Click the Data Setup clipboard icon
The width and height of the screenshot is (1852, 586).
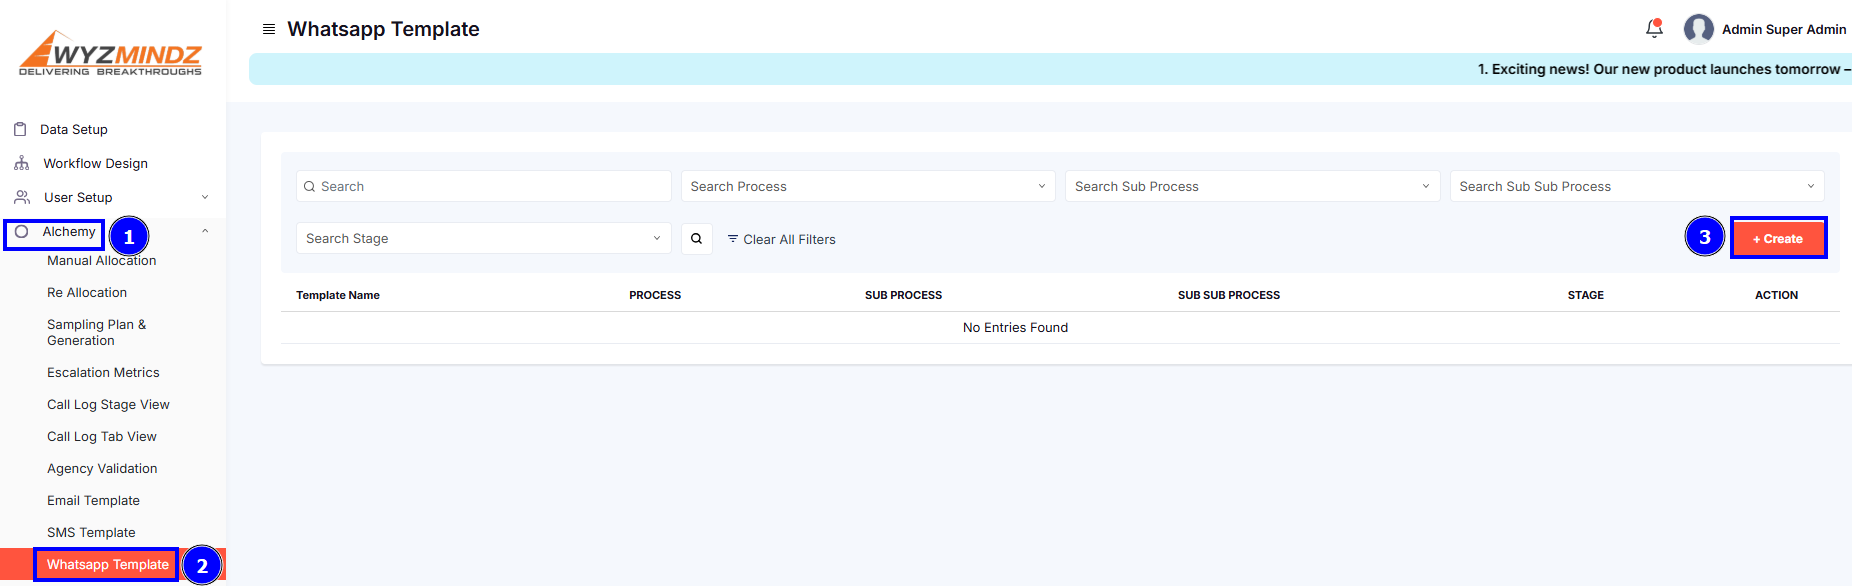[20, 129]
